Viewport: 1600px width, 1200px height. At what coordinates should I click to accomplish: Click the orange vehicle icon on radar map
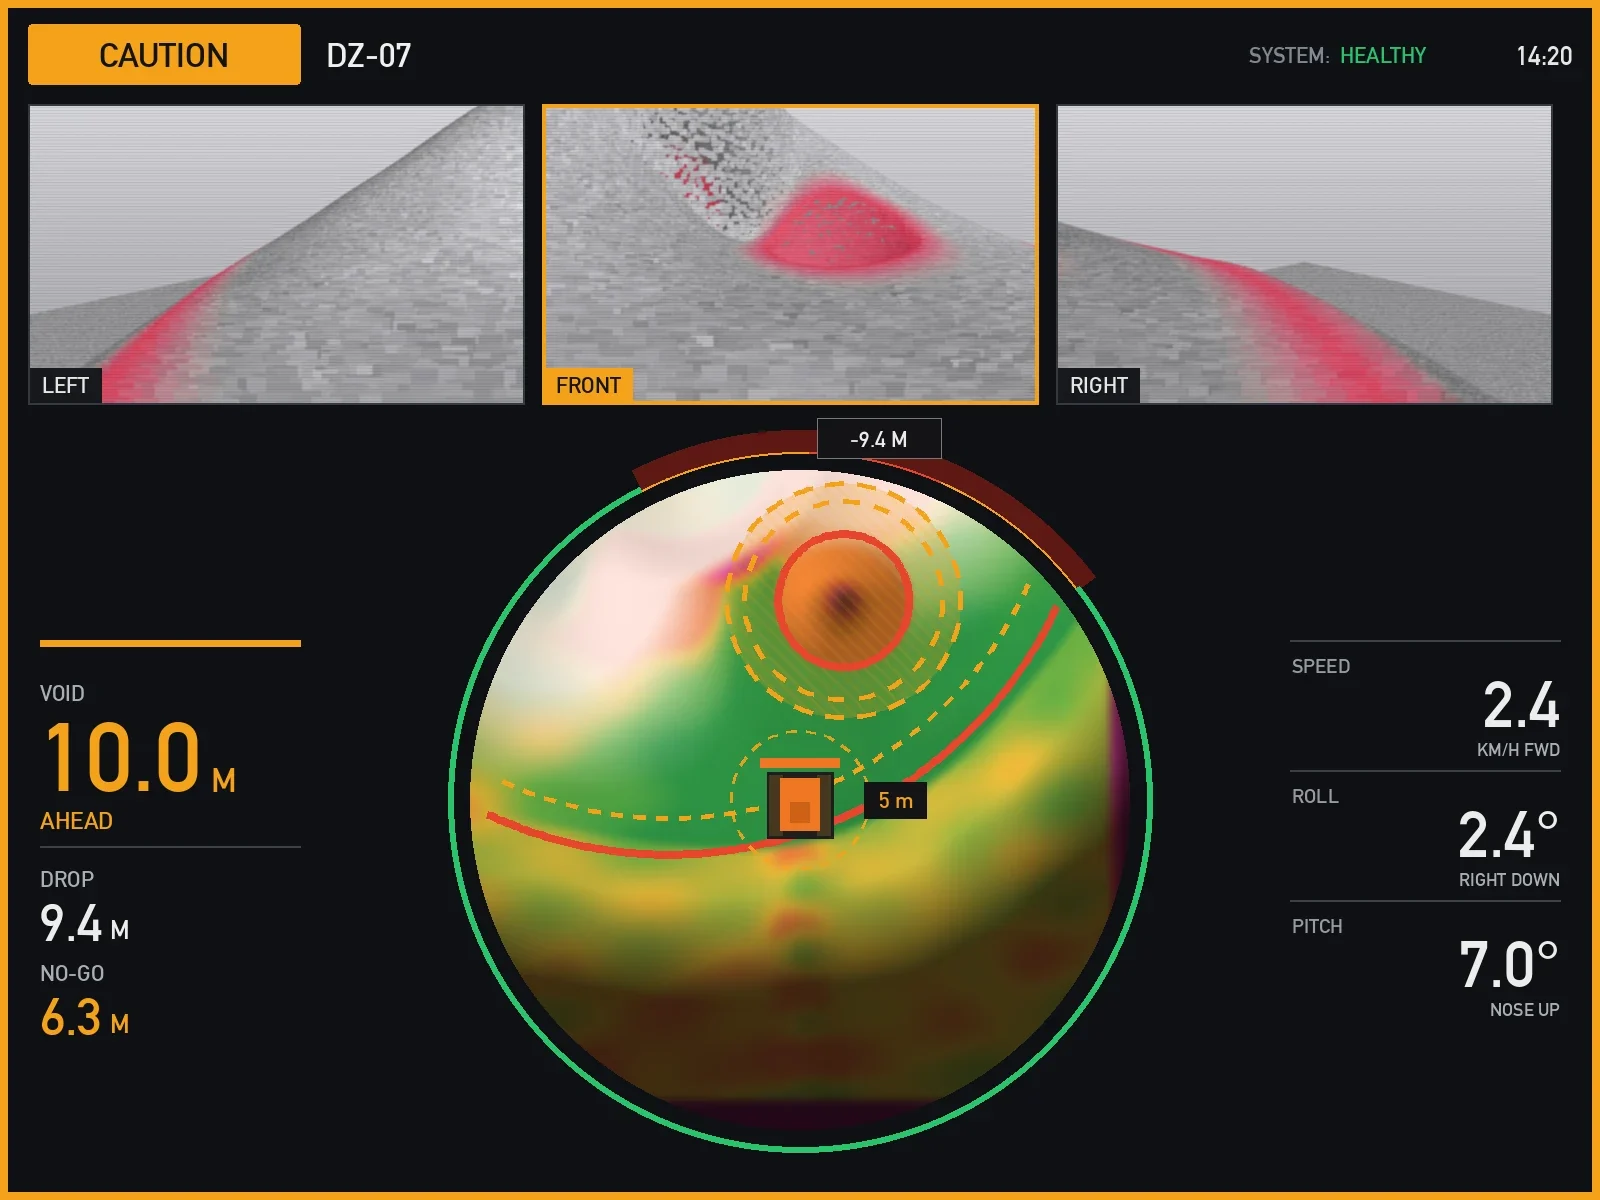[x=800, y=804]
